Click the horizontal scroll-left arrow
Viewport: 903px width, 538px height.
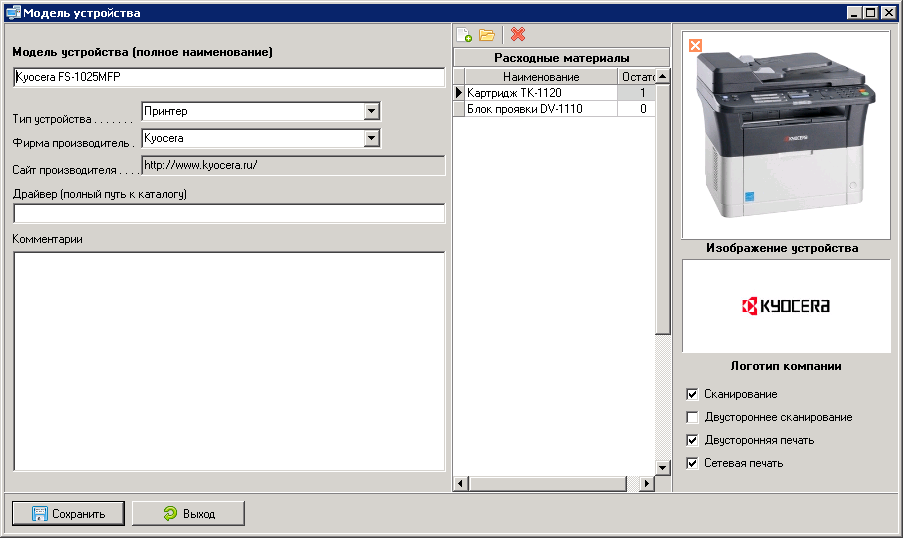(x=460, y=484)
